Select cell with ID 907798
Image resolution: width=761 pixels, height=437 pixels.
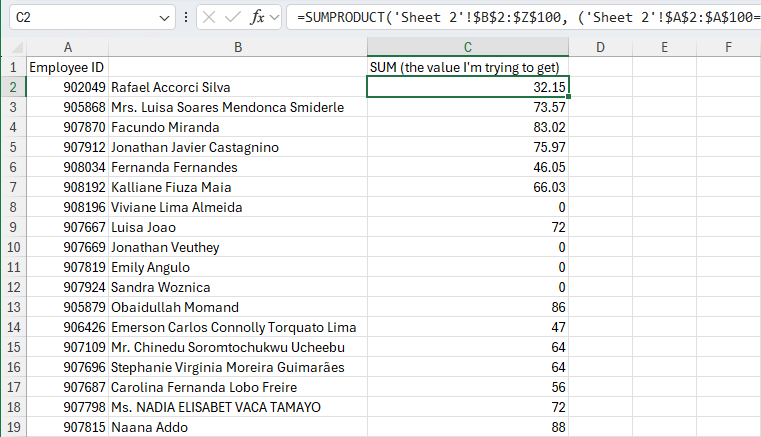(x=67, y=407)
